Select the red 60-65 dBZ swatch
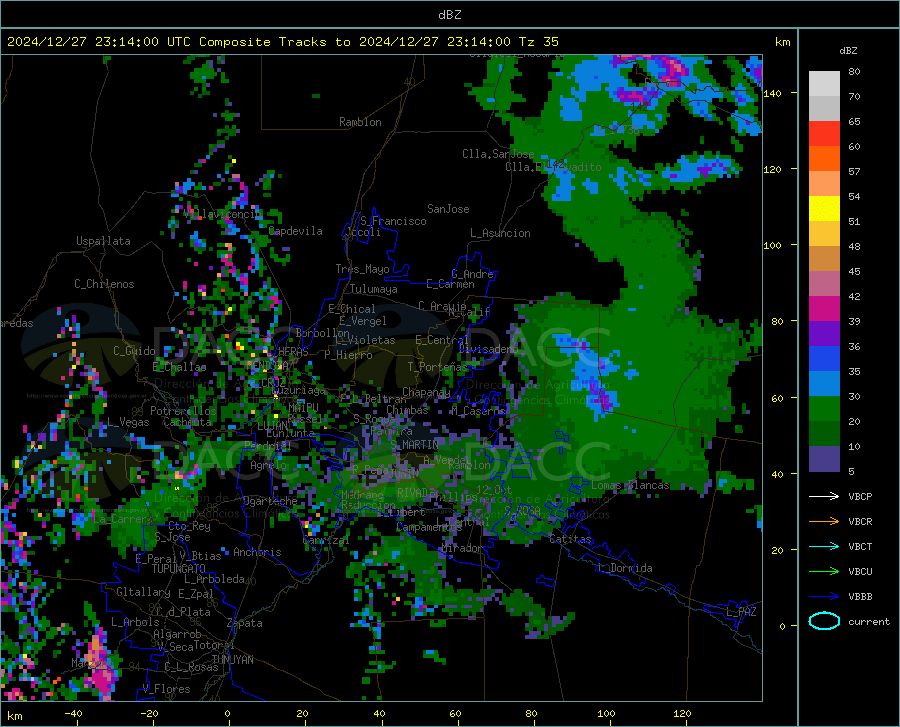This screenshot has height=727, width=900. point(824,134)
